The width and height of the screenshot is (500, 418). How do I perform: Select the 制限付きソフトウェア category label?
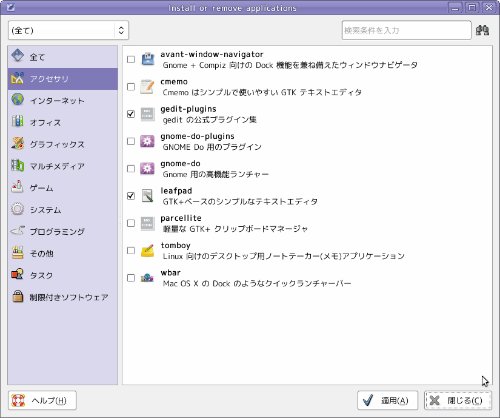[x=69, y=297]
